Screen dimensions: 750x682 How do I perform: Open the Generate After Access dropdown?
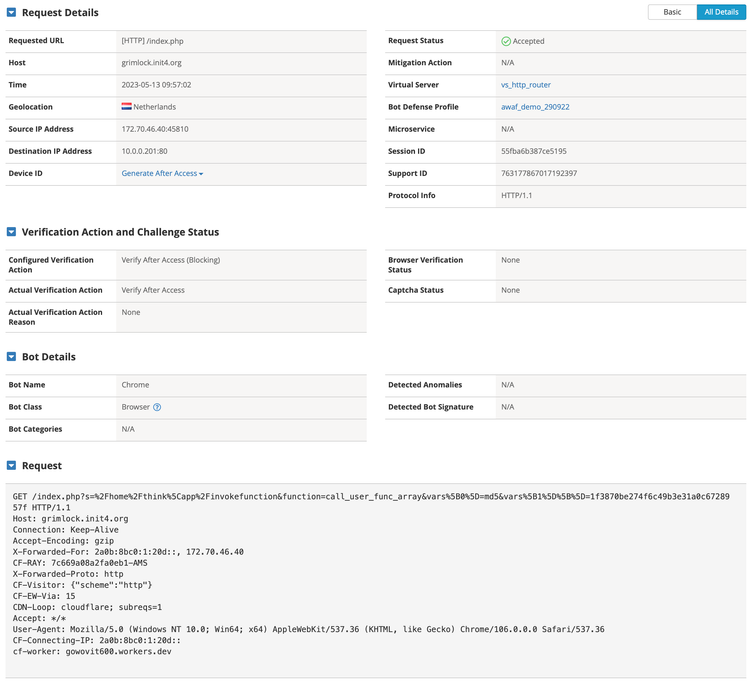(162, 174)
